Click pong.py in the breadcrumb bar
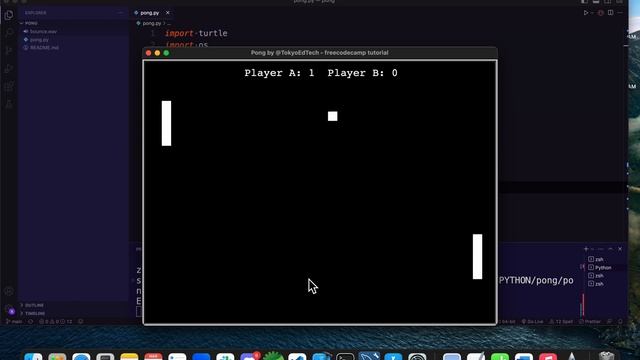Screen dimensions: 640x360 [x=151, y=23]
